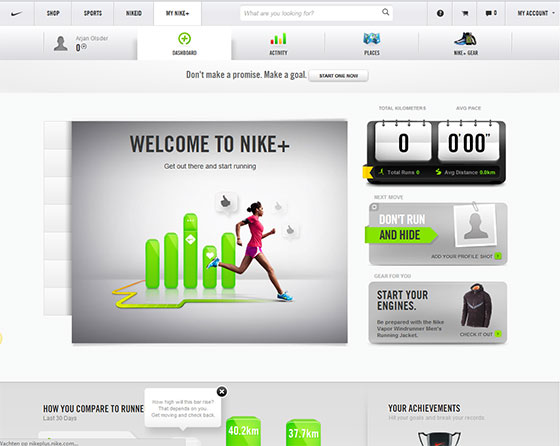The width and height of the screenshot is (560, 446).
Task: Click the user profile avatar icon
Action: point(61,43)
